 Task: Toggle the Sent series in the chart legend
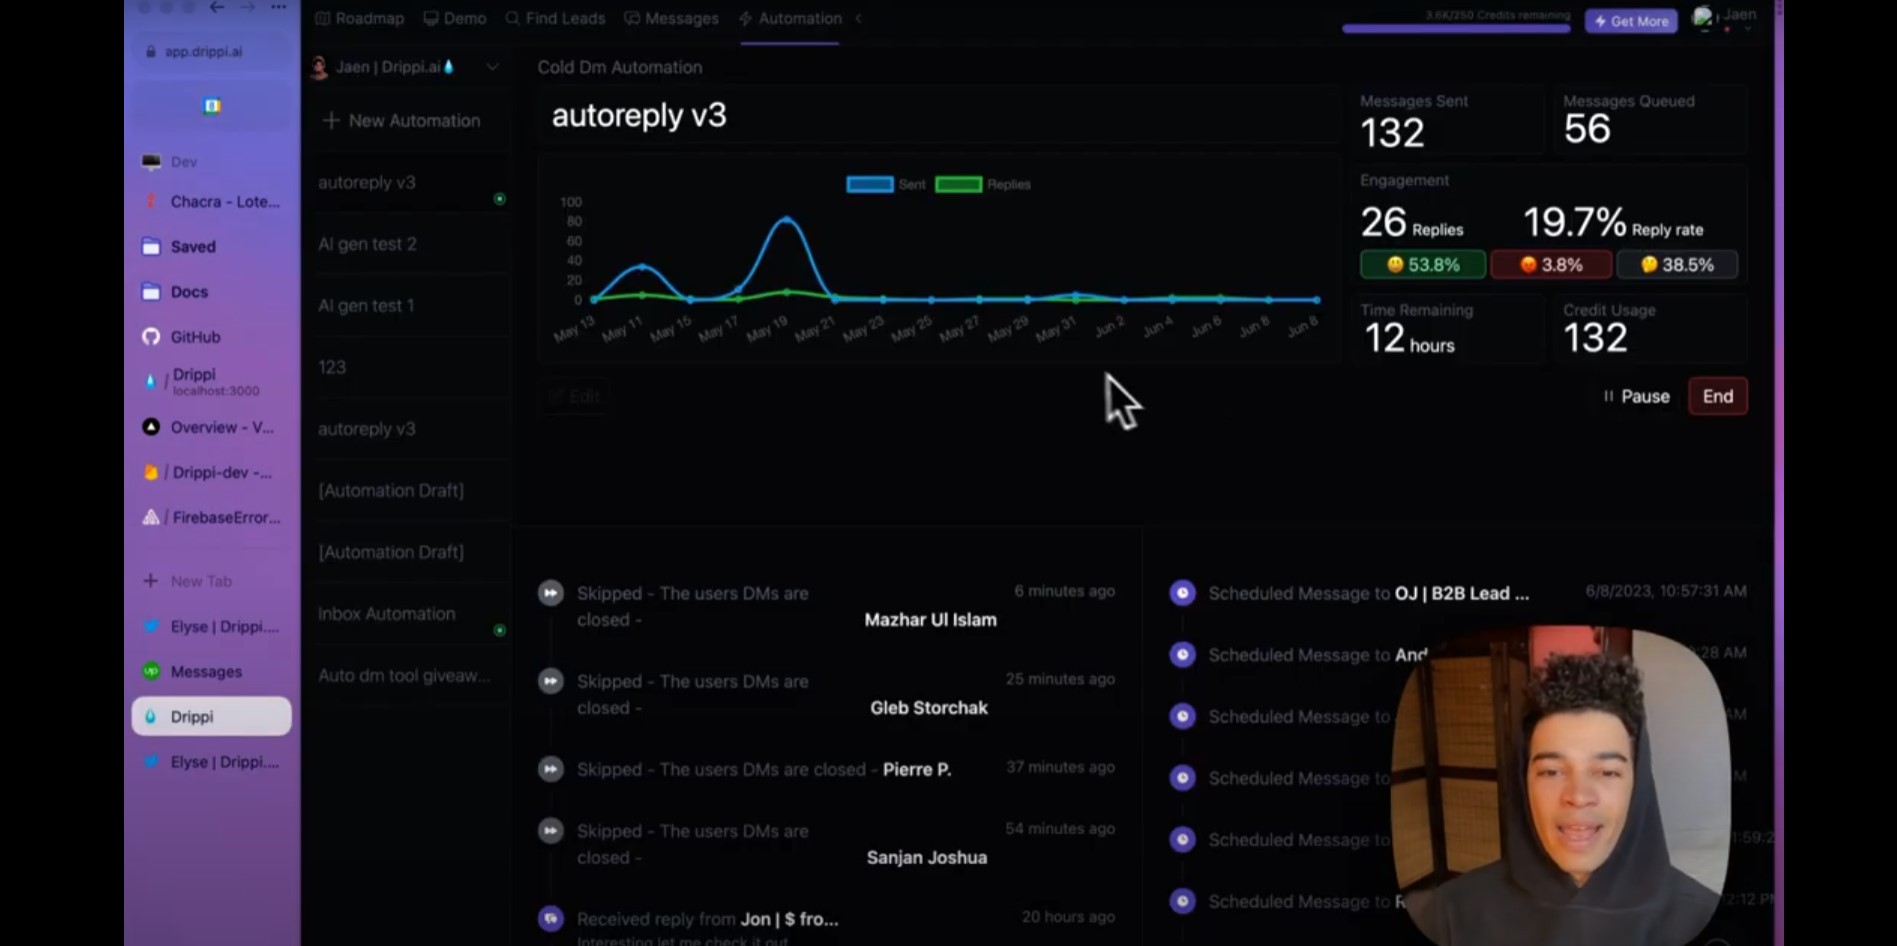(885, 184)
